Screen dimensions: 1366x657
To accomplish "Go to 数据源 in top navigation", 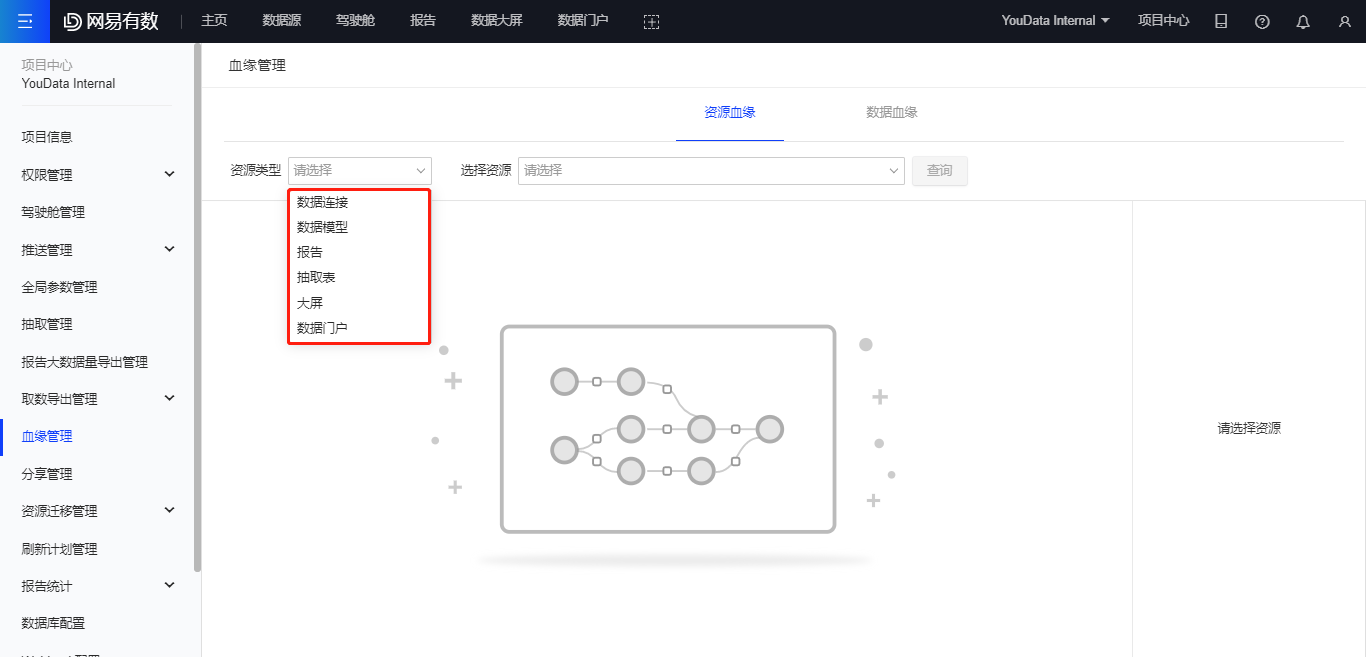I will click(282, 21).
